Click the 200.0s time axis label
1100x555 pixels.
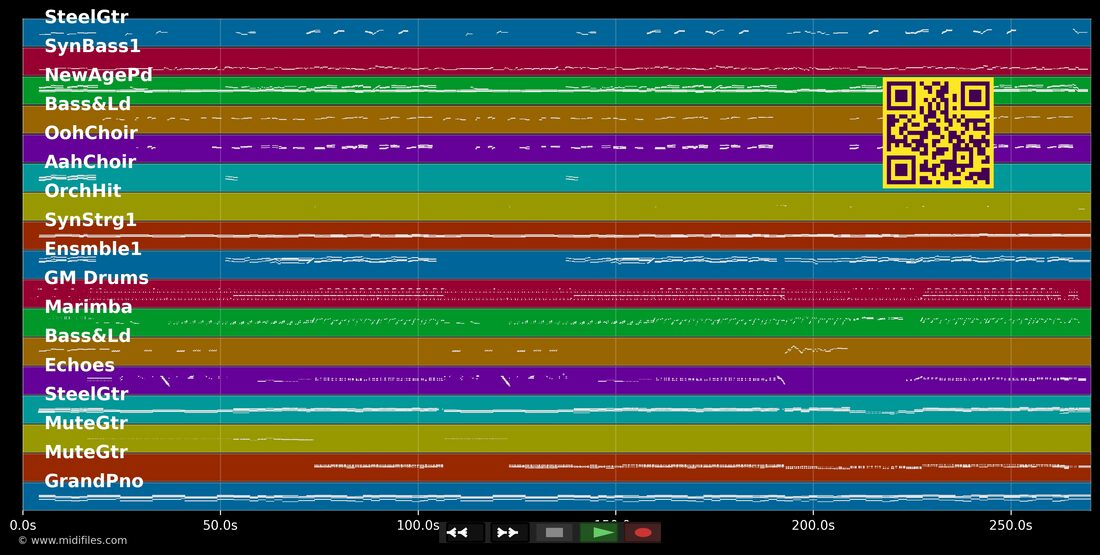coord(814,525)
